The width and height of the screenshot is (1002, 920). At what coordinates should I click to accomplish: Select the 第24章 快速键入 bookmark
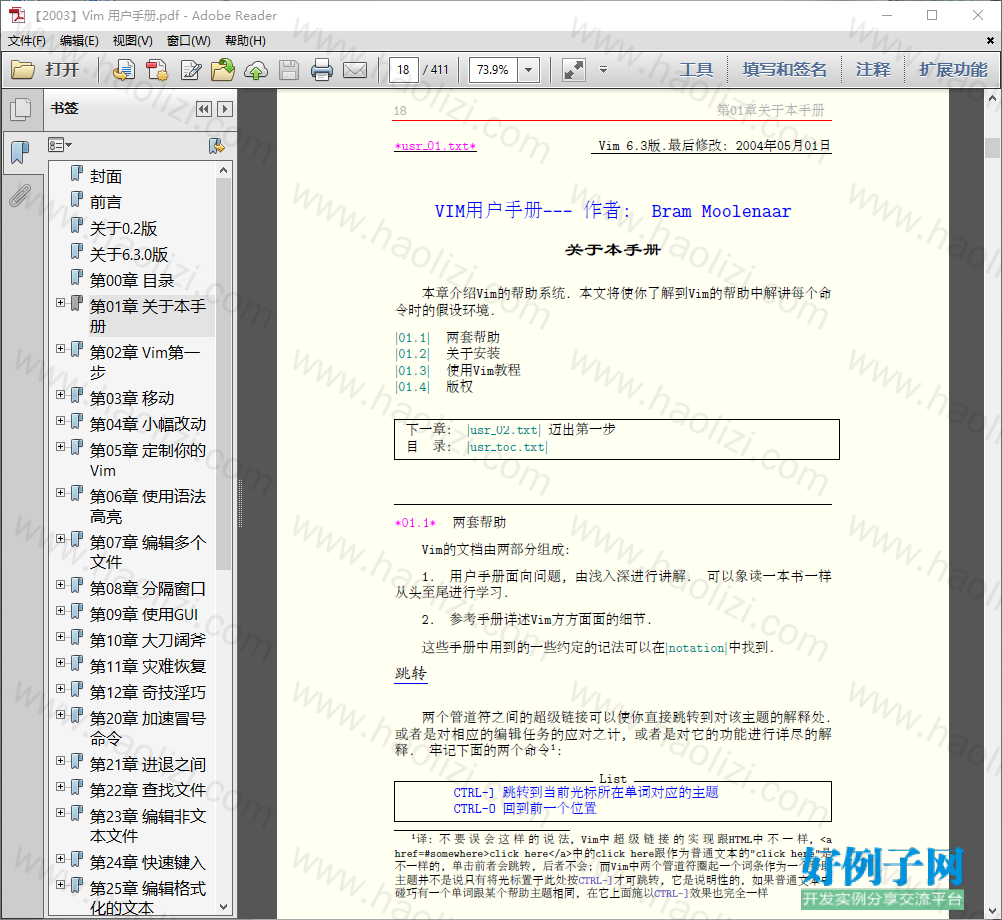point(148,862)
